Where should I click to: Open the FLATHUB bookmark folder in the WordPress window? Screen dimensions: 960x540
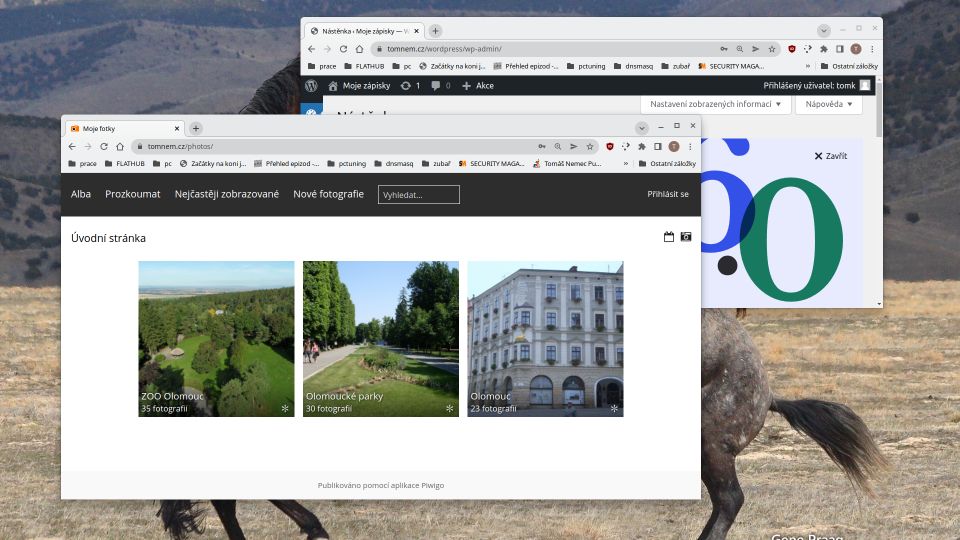(x=364, y=66)
